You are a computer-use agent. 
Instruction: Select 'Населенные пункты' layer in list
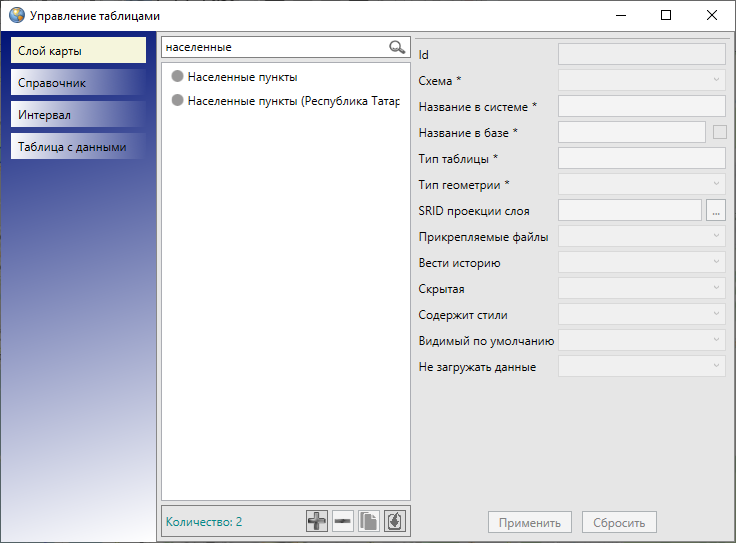click(x=242, y=77)
